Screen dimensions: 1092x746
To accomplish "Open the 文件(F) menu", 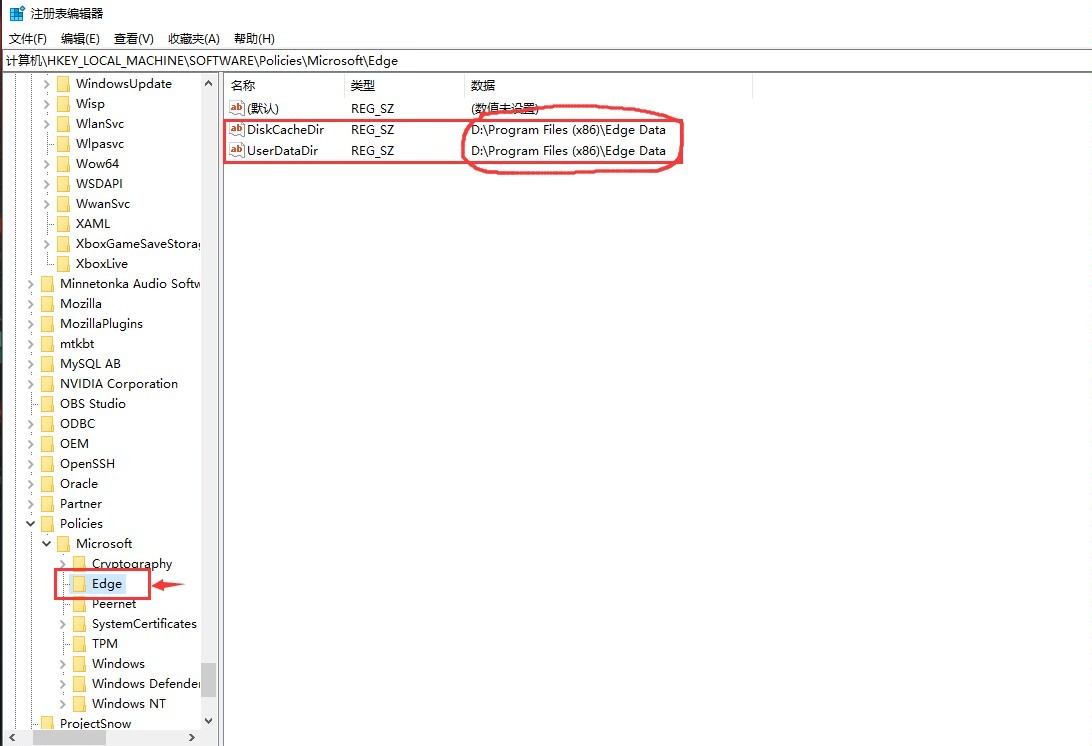I will pos(28,39).
